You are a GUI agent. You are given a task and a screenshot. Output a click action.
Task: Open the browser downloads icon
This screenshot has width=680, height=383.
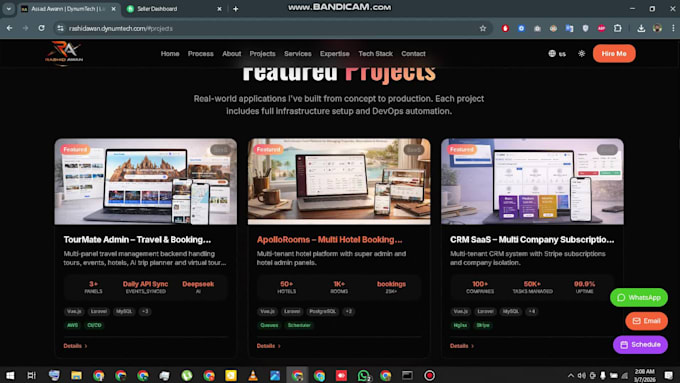pos(641,28)
